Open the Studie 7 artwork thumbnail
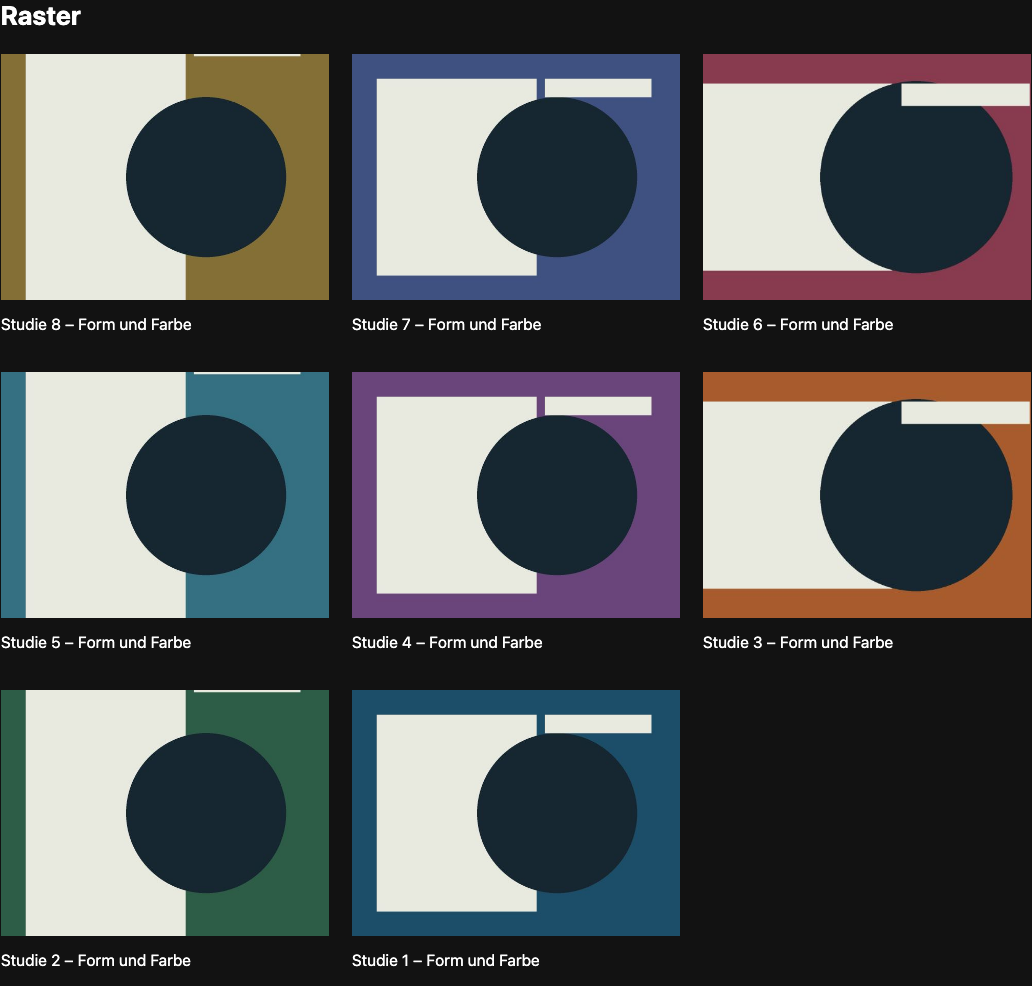 (516, 177)
